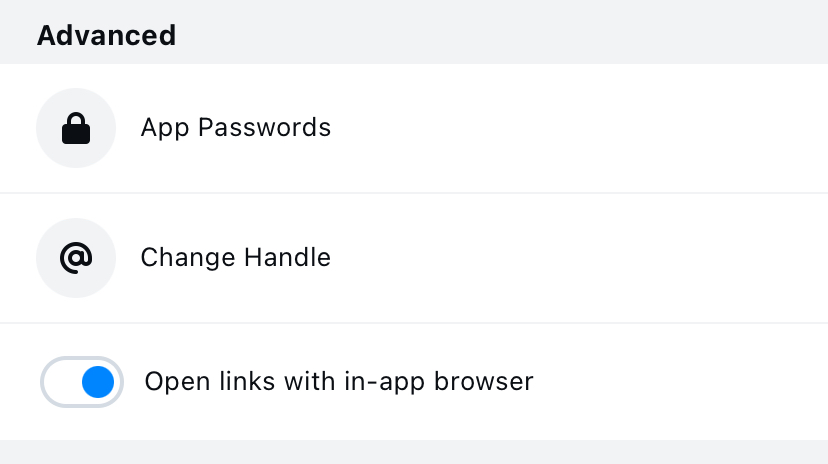Click the black padlock icon
Viewport: 828px width, 464px height.
[76, 128]
